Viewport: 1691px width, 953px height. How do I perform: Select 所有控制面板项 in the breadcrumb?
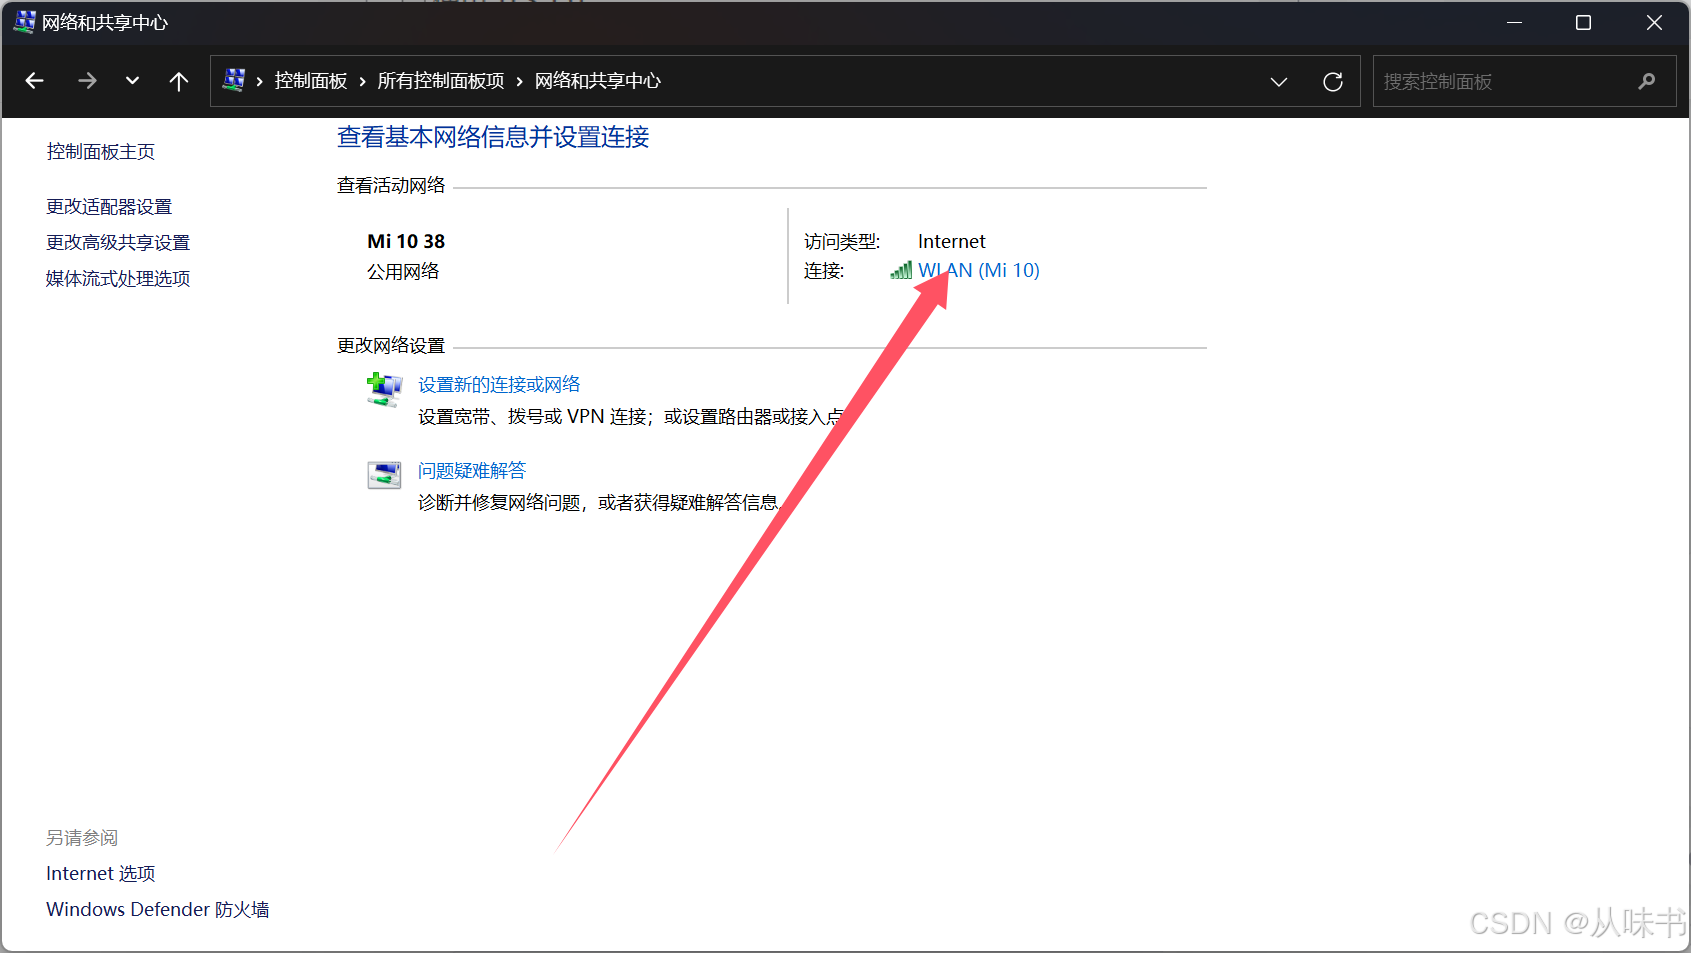441,81
